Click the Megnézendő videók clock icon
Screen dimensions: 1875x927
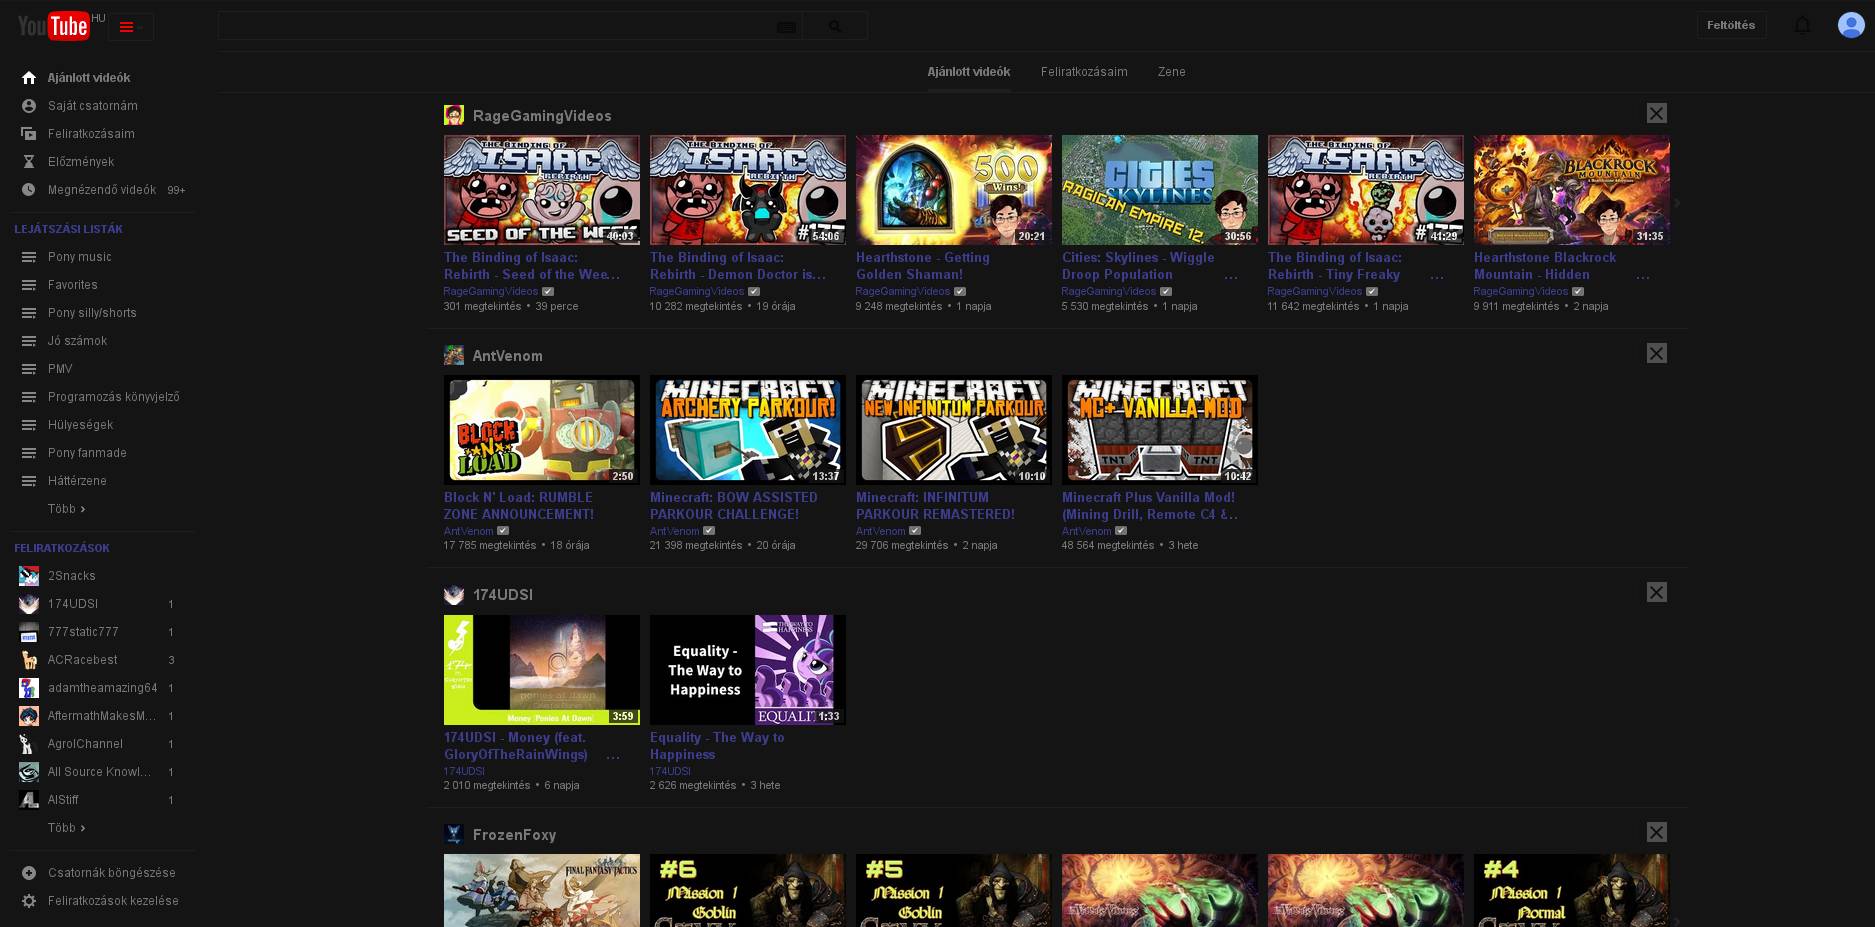[x=29, y=190]
